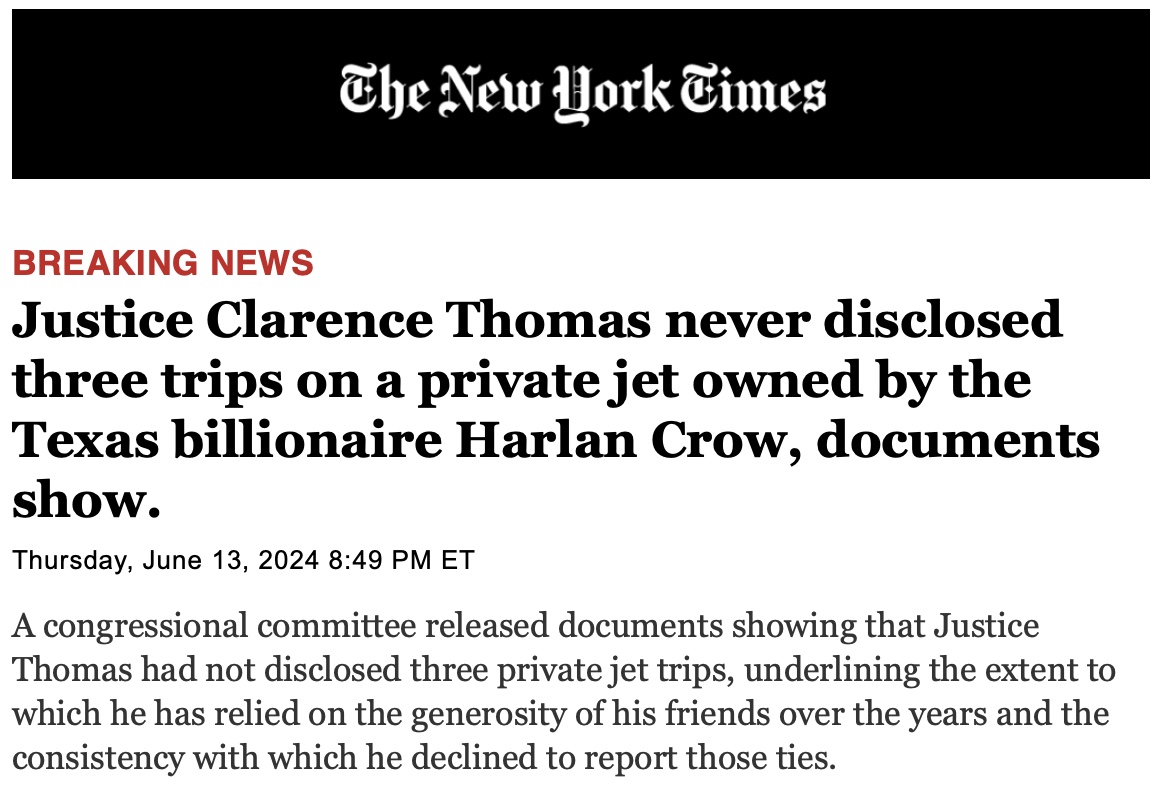Screen dimensions: 1154x806
Task: Open the Justice Clarence Thomas headline
Action: [536, 320]
